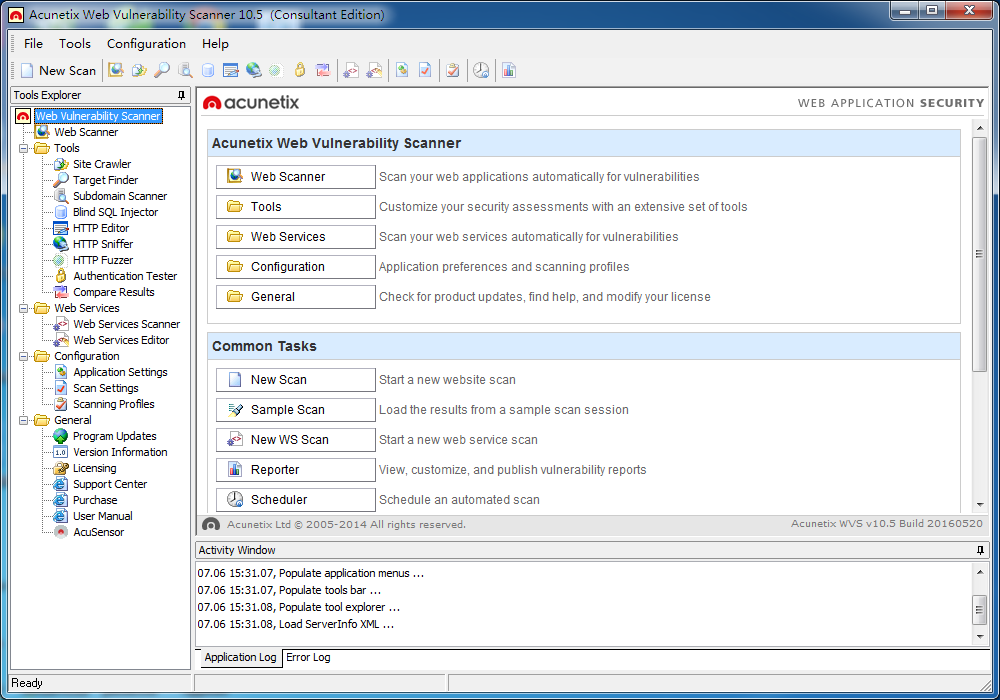Open the Tools menu
Image resolution: width=1000 pixels, height=700 pixels.
tap(75, 43)
